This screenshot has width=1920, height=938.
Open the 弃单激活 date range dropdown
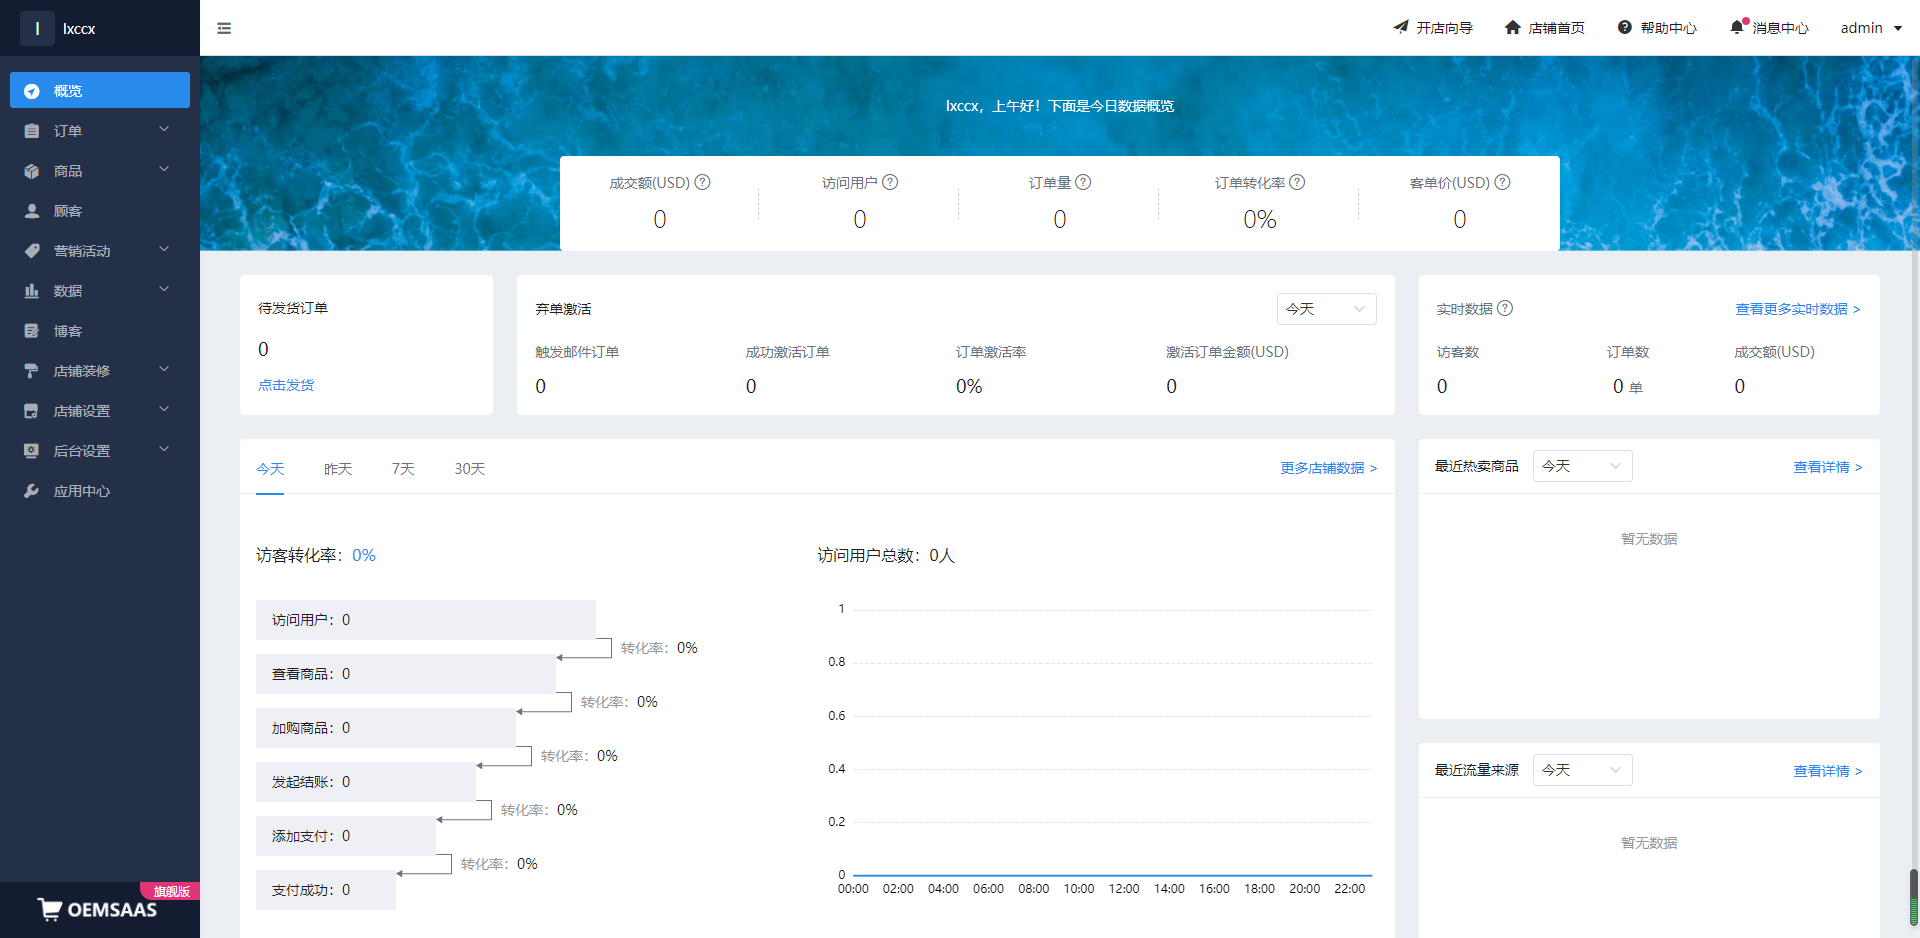pyautogui.click(x=1326, y=309)
